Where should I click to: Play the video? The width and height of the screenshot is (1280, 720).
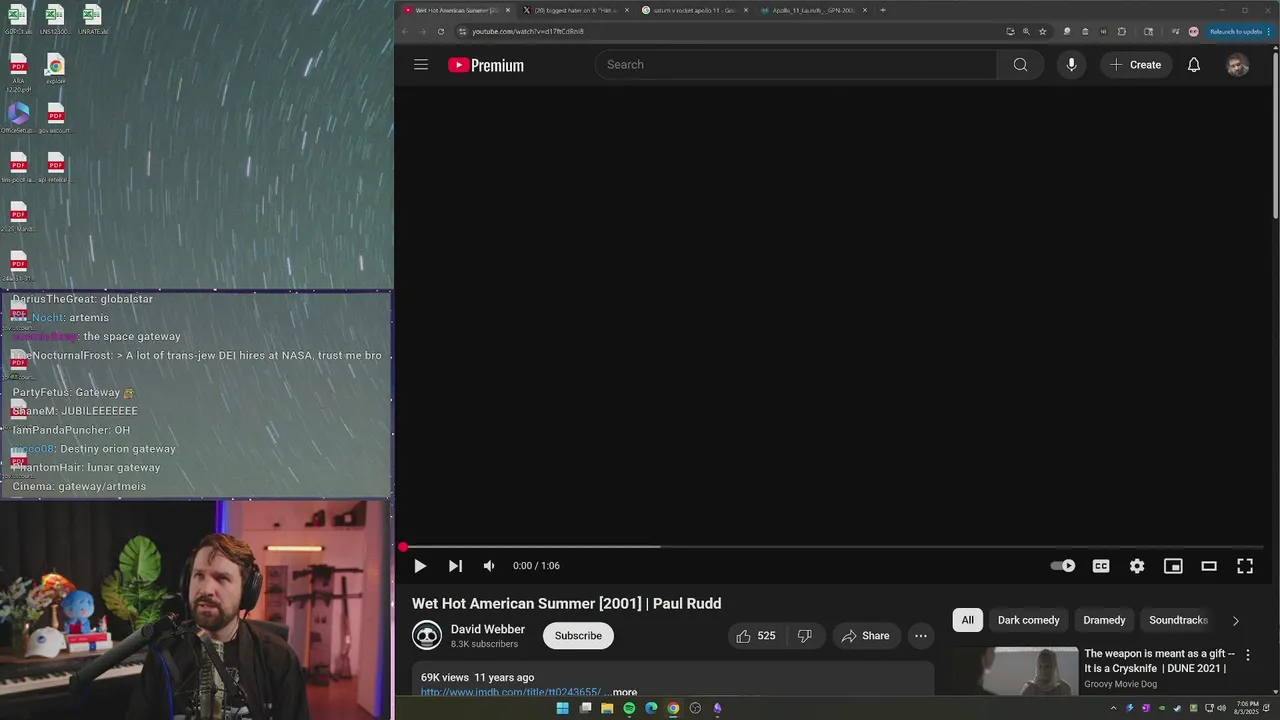[x=420, y=566]
